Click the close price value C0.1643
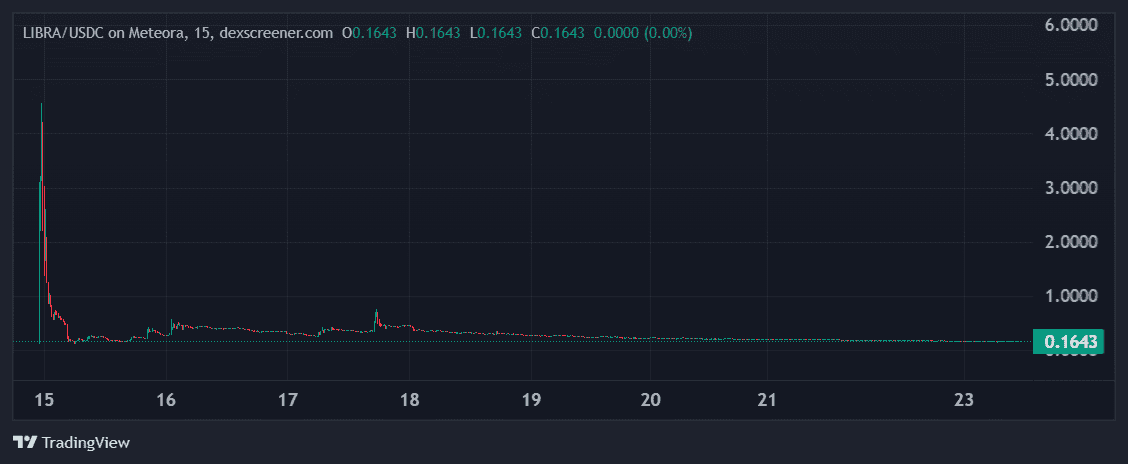The image size is (1128, 464). pyautogui.click(x=557, y=33)
